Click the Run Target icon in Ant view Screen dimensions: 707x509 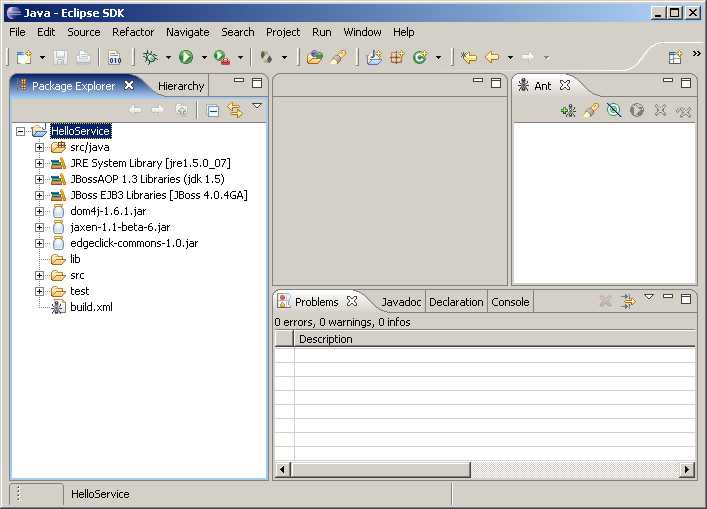pos(637,110)
